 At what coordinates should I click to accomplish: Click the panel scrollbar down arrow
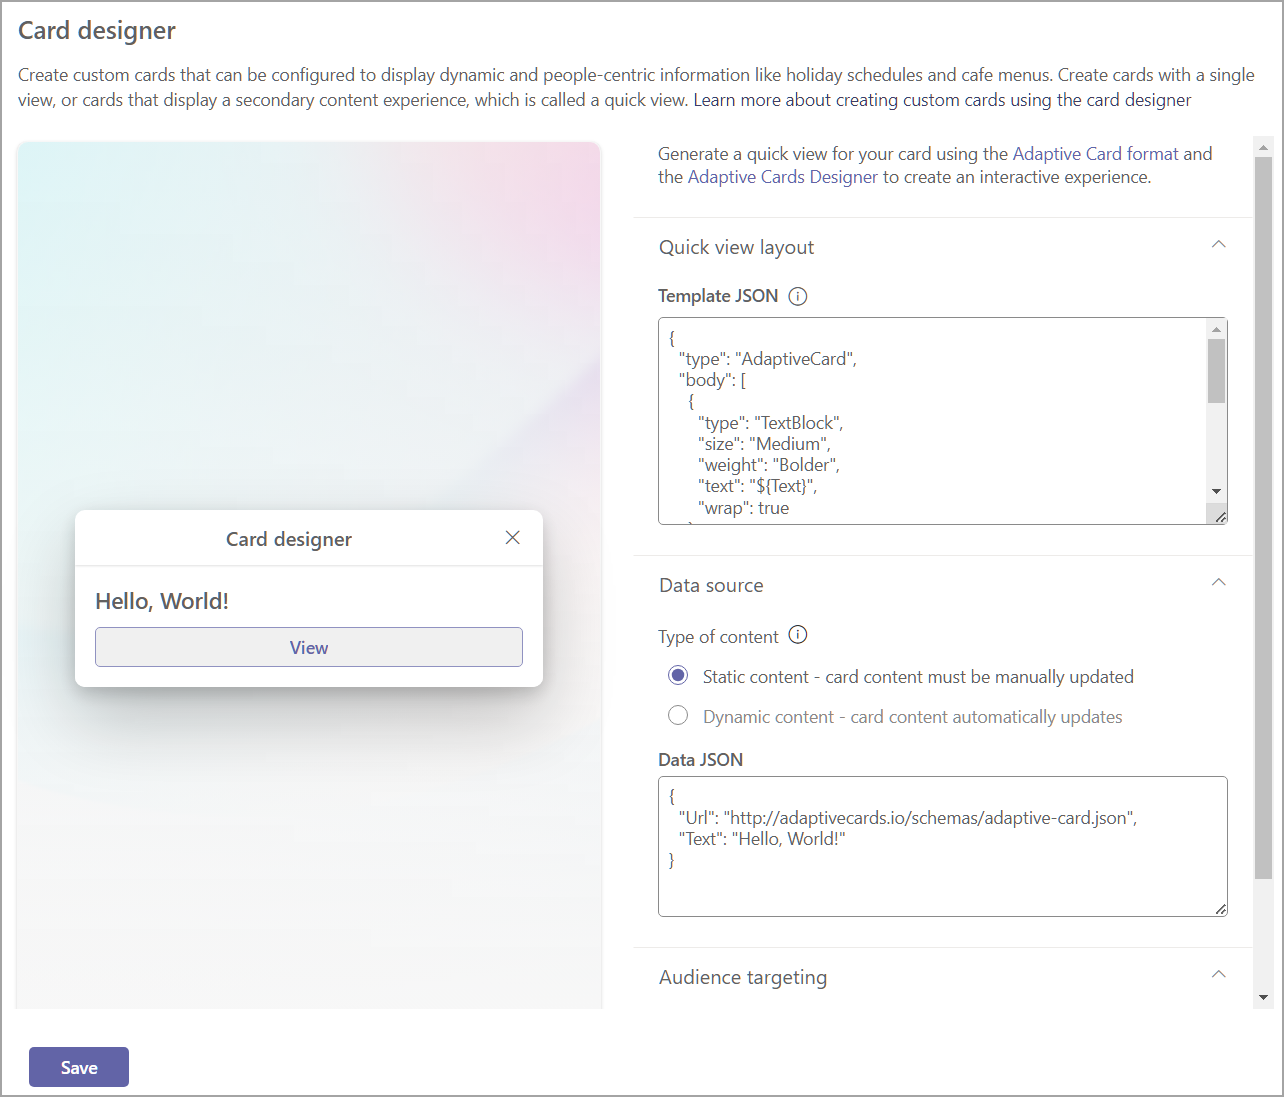(1263, 997)
